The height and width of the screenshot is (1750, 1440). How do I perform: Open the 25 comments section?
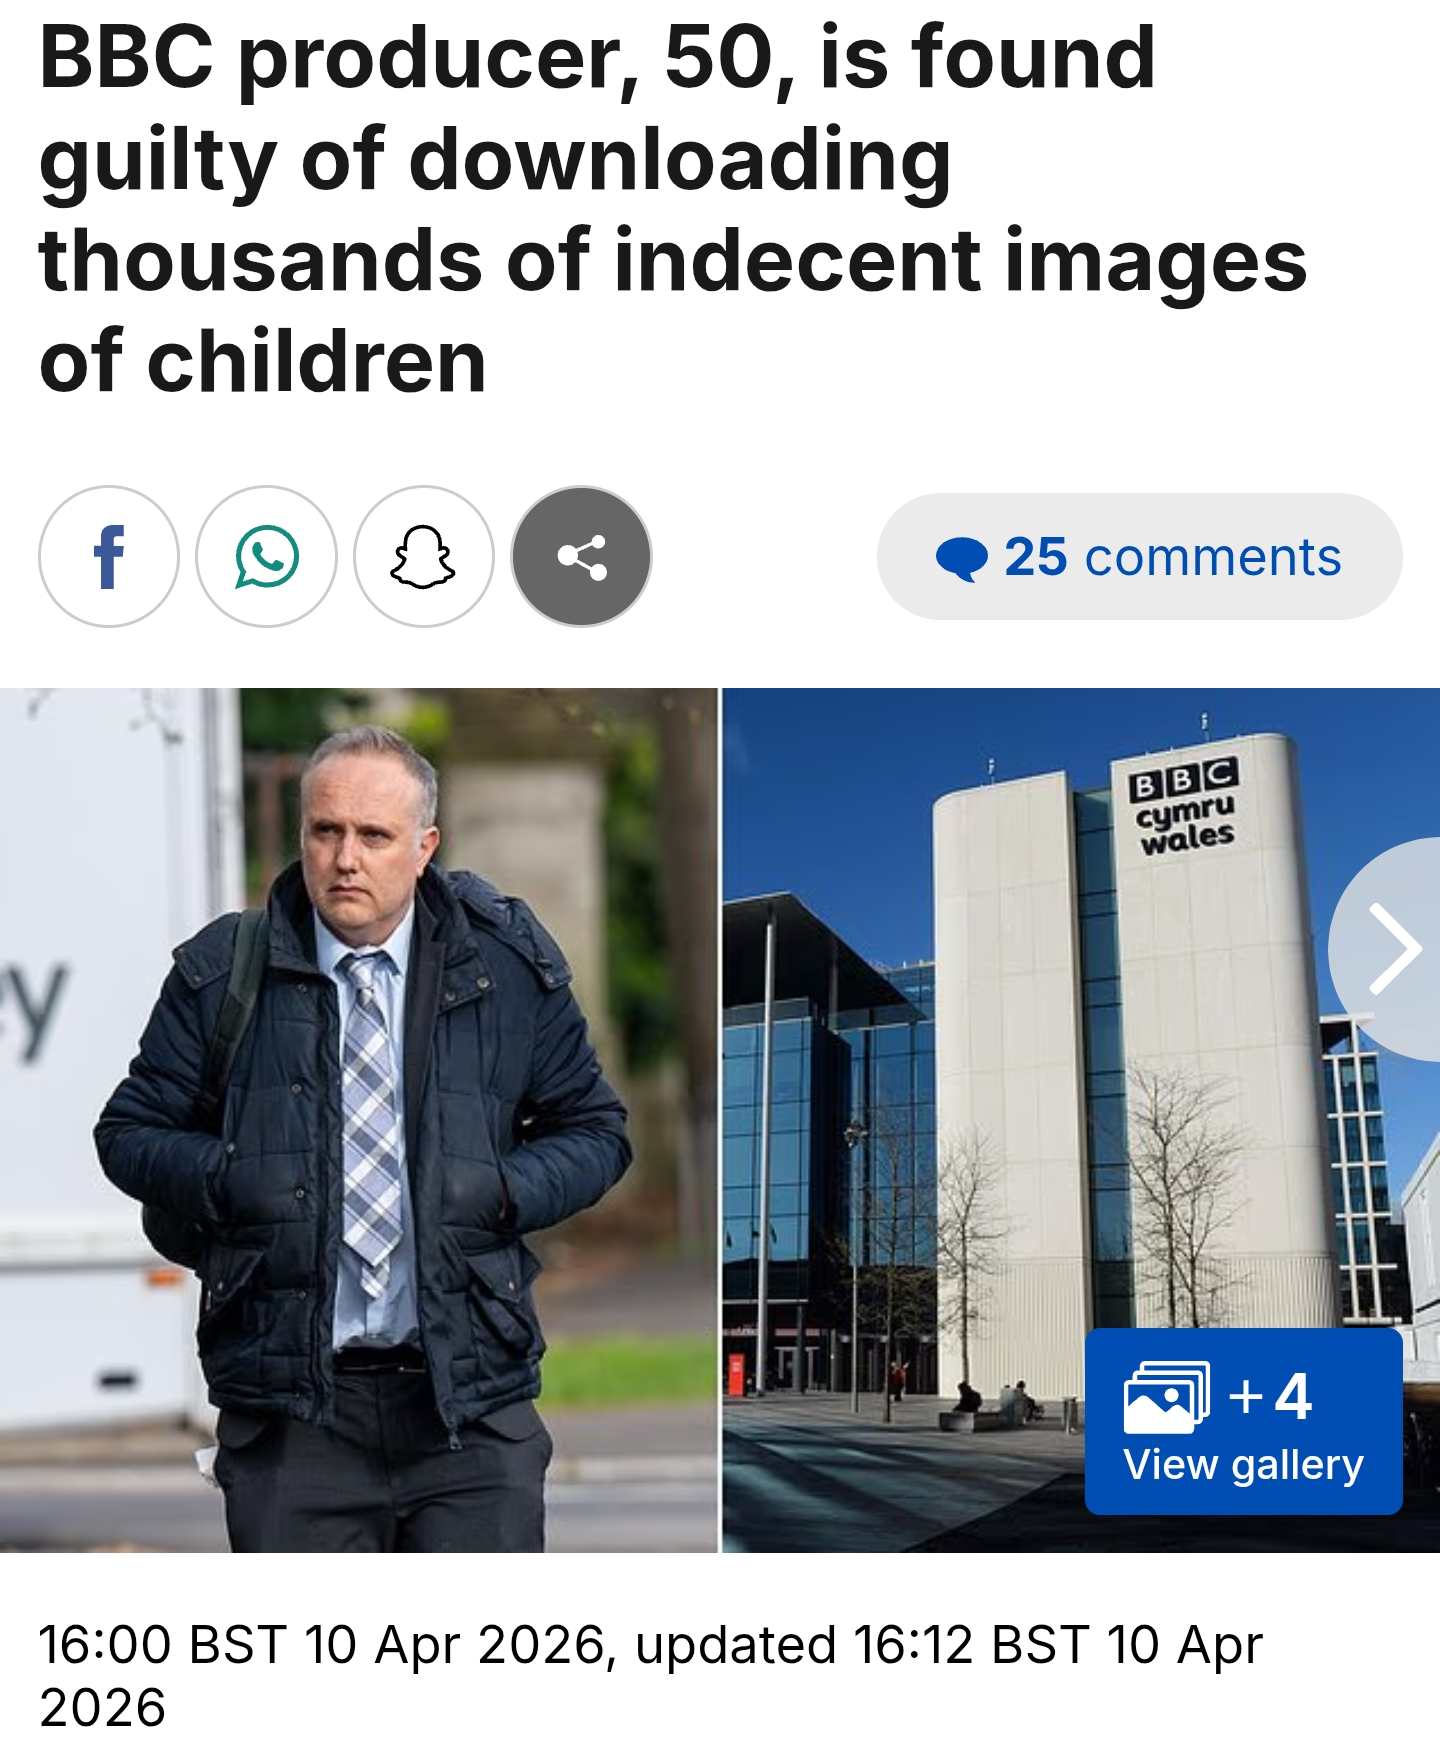click(x=1140, y=557)
